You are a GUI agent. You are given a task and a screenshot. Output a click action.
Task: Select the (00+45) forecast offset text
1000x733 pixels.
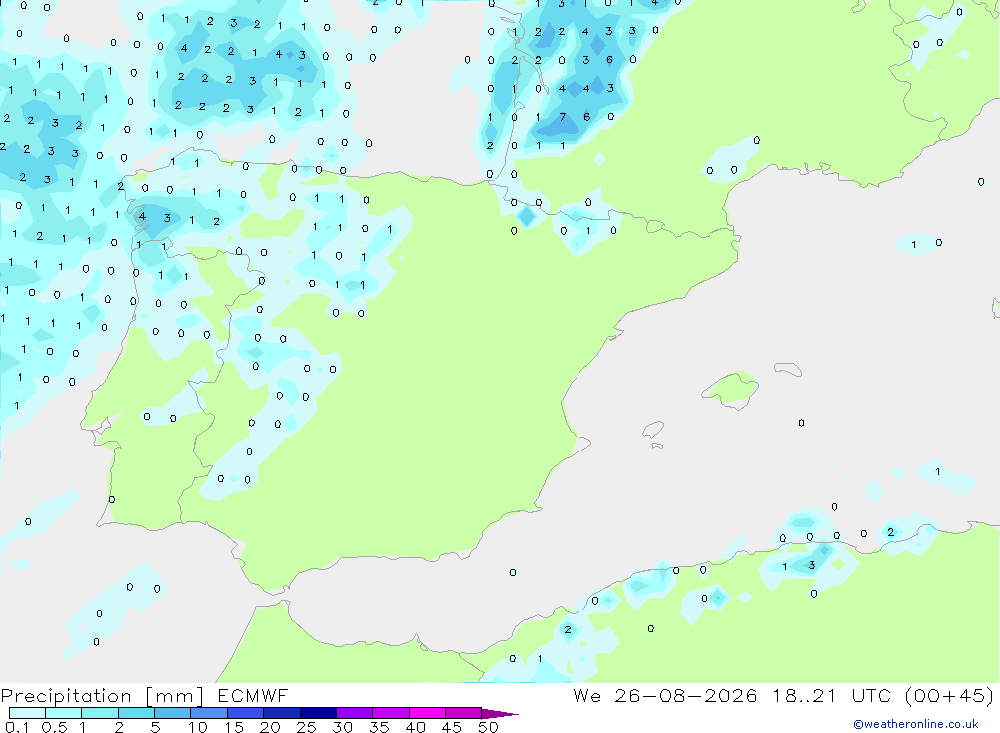click(949, 695)
